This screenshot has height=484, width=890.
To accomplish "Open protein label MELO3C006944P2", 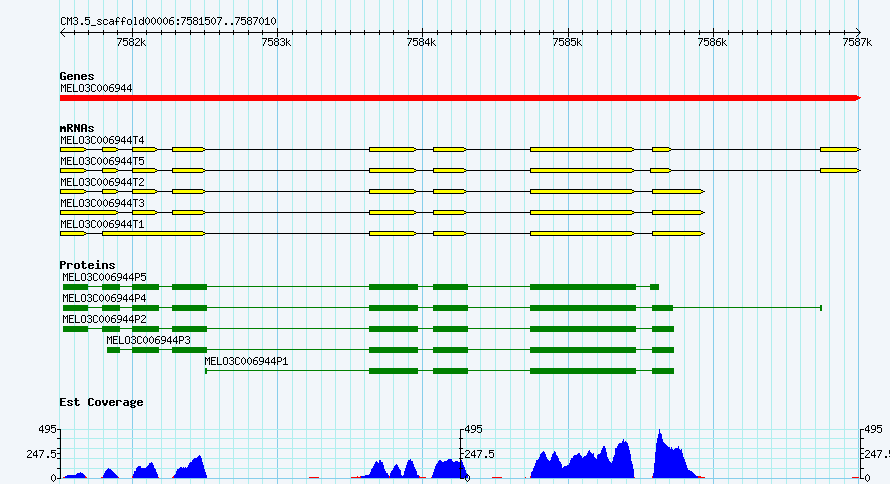I will click(x=104, y=319).
